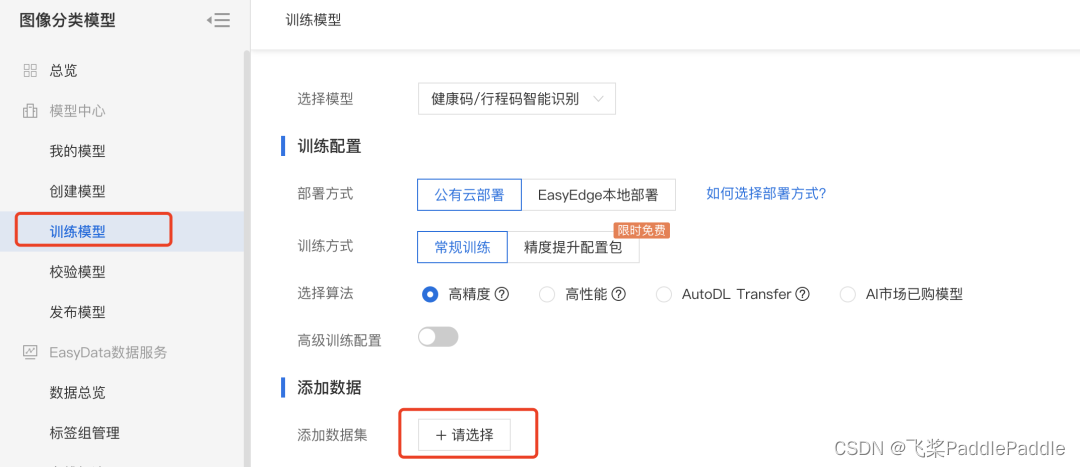Click the 限时免费 orange badge
1080x467 pixels.
point(641,230)
